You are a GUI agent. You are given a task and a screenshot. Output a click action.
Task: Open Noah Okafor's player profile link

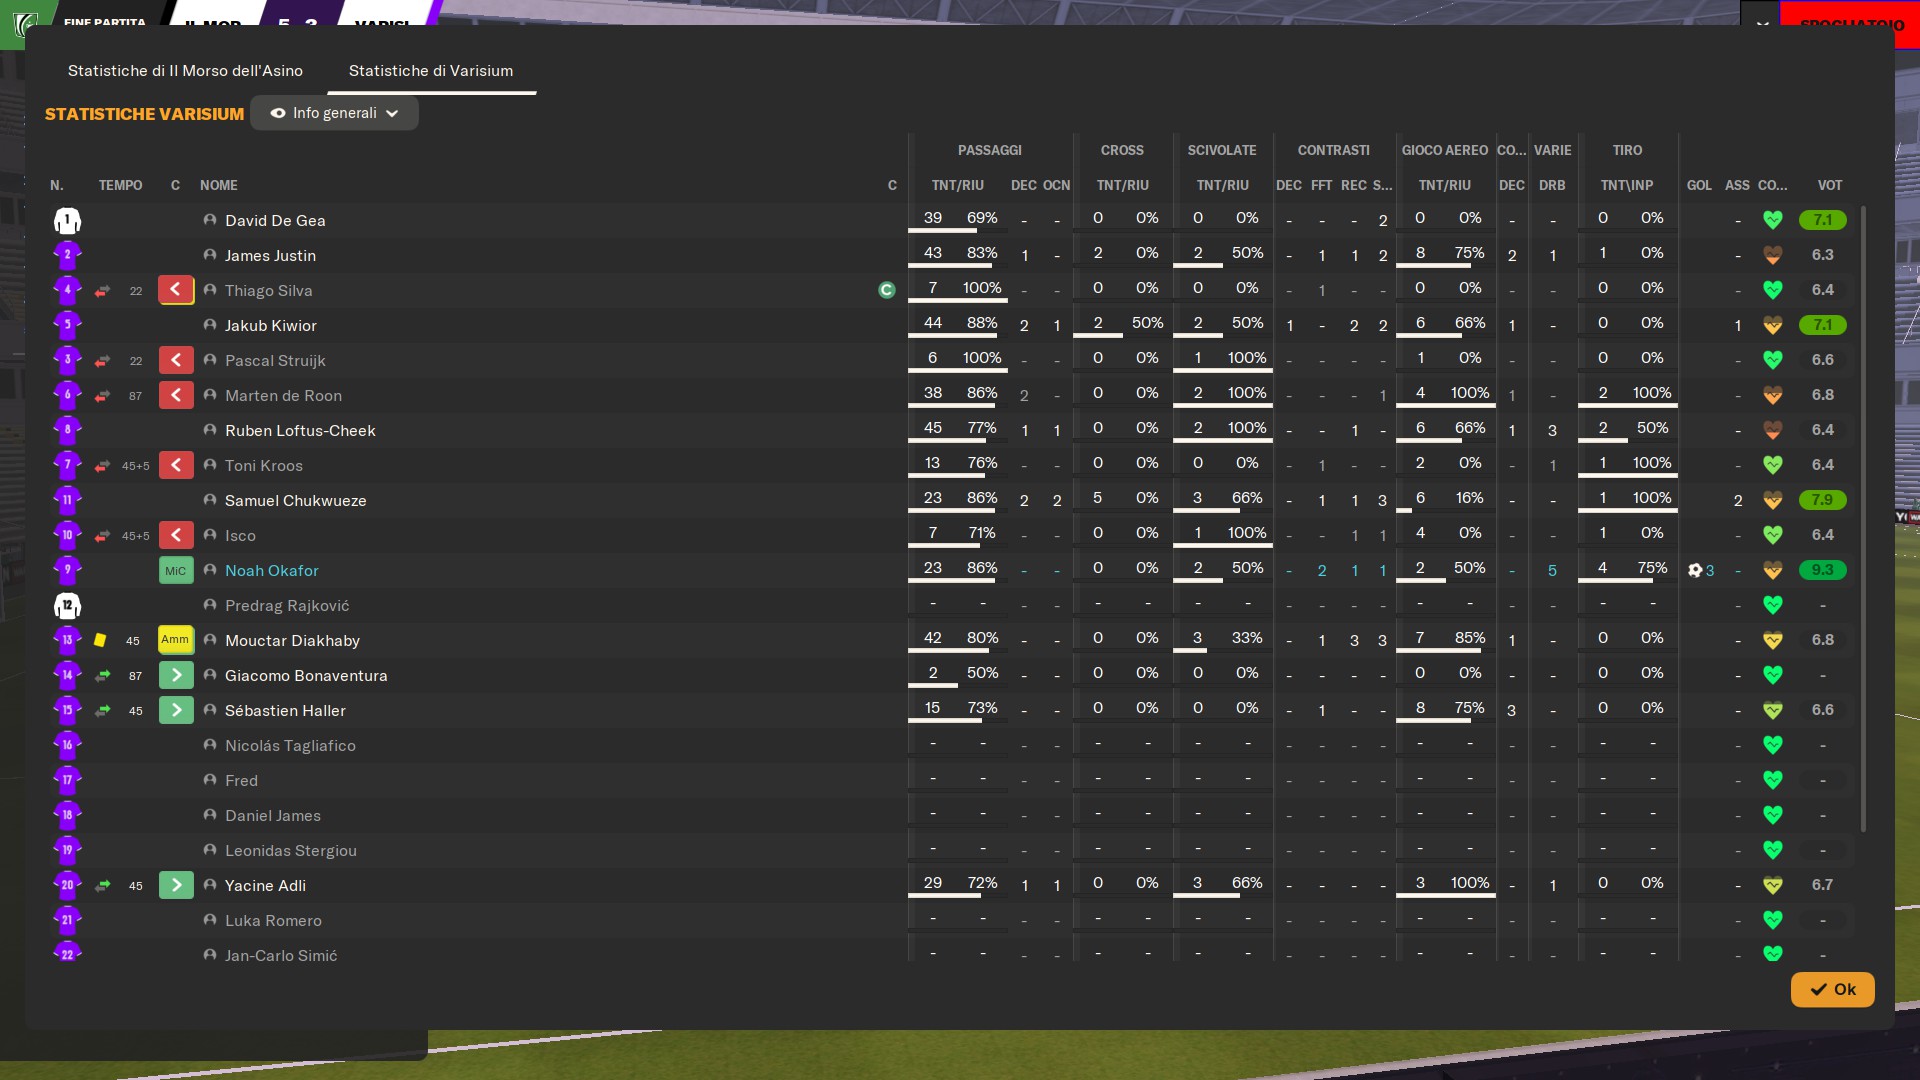pos(271,570)
